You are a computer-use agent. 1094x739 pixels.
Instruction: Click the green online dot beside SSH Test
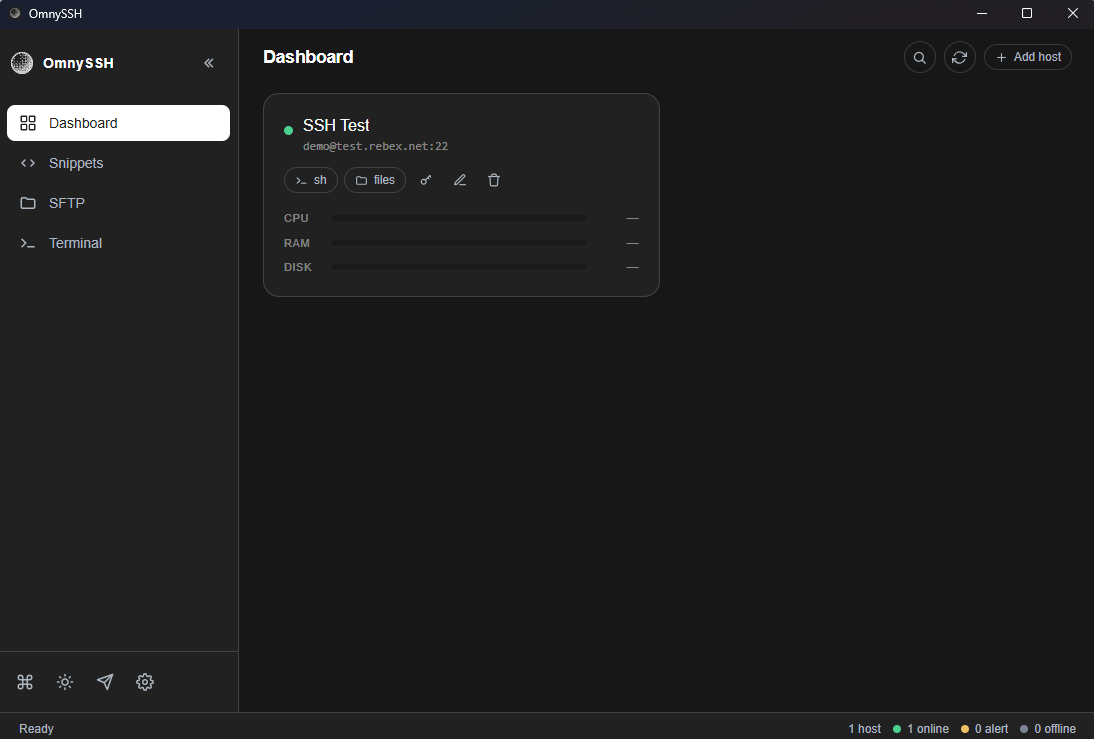tap(288, 130)
